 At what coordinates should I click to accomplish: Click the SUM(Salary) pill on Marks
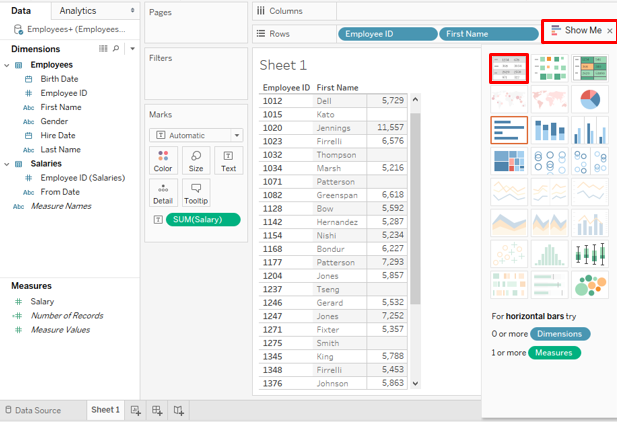point(203,220)
